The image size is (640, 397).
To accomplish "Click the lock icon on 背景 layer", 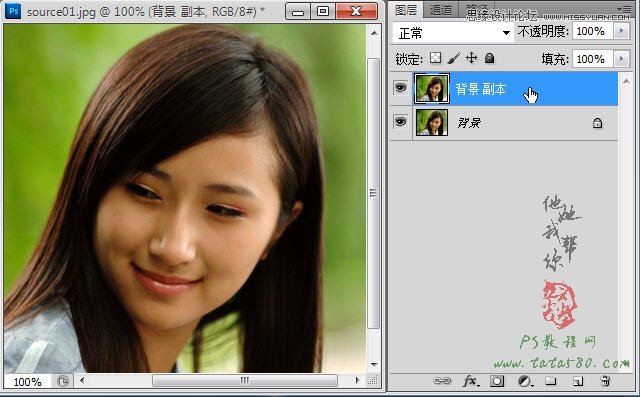I will (597, 123).
